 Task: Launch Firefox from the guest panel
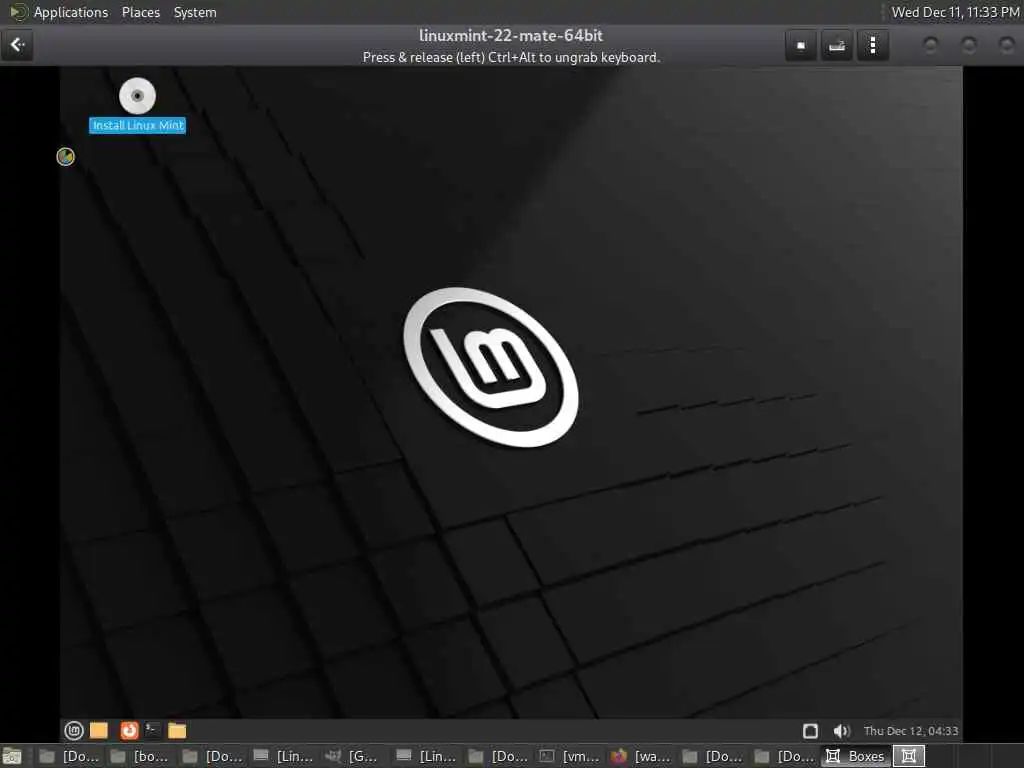[x=129, y=730]
